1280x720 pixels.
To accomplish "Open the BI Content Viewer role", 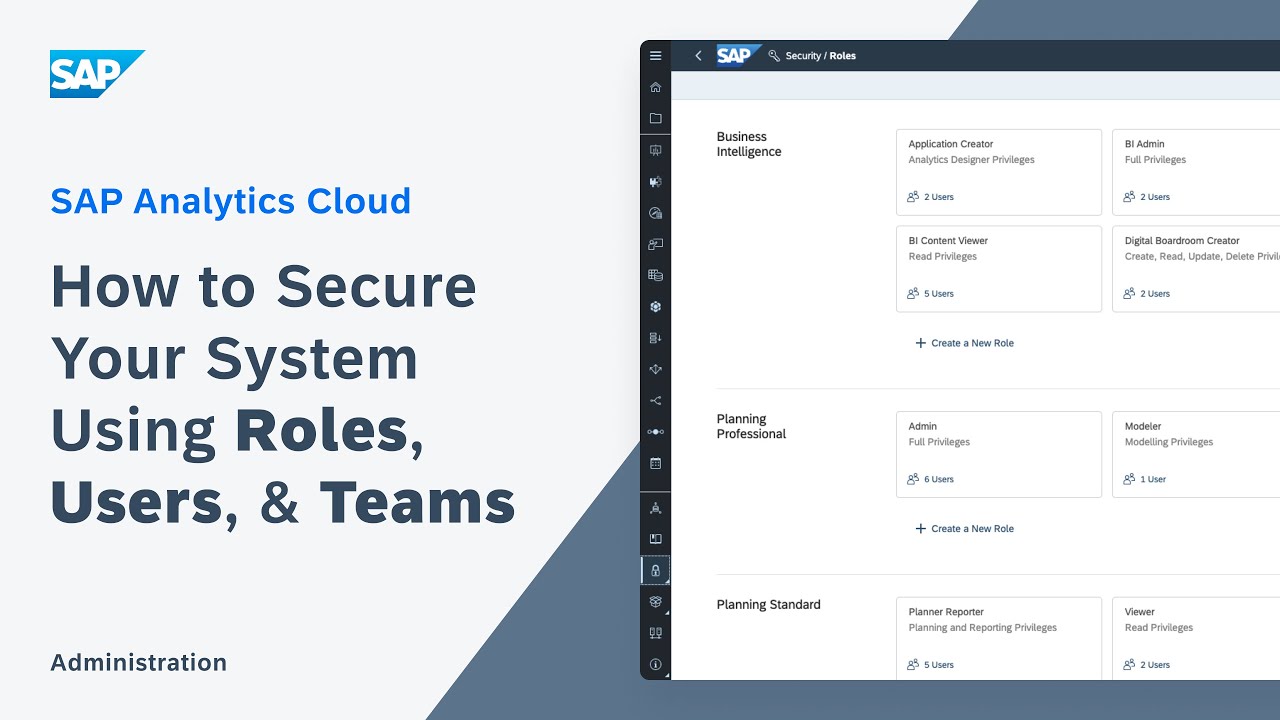I will click(x=998, y=269).
